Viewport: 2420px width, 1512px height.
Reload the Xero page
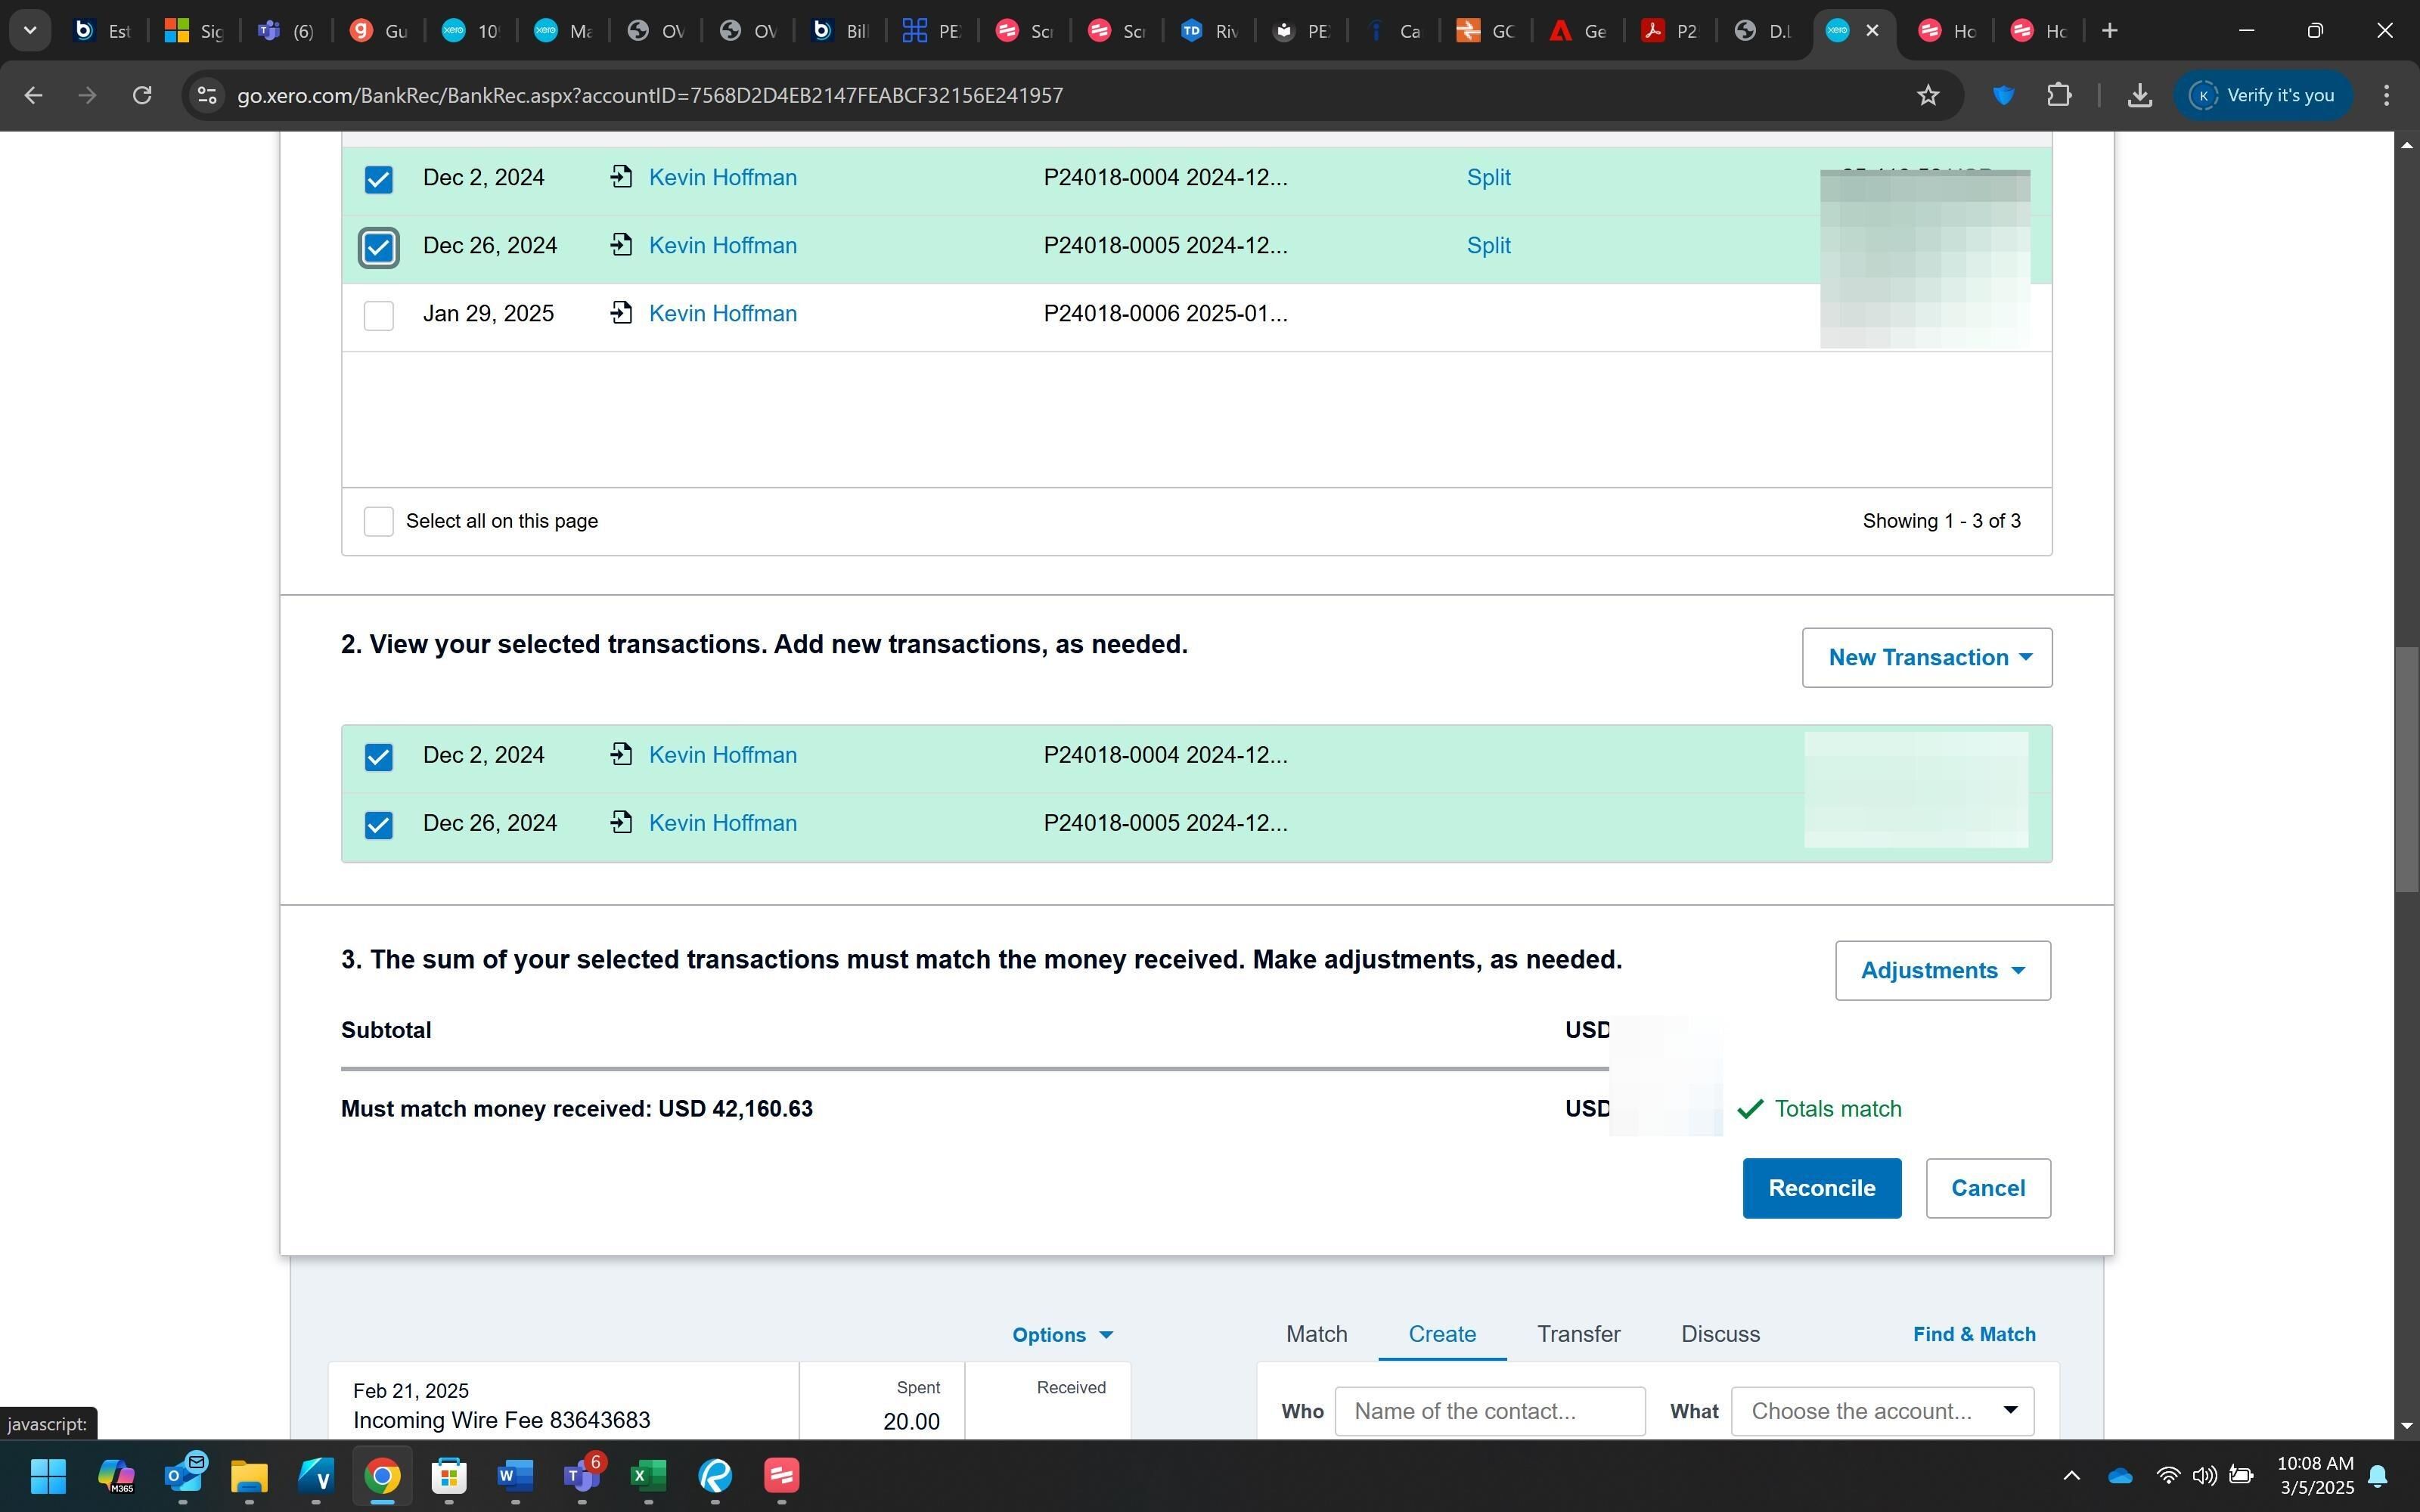click(142, 95)
